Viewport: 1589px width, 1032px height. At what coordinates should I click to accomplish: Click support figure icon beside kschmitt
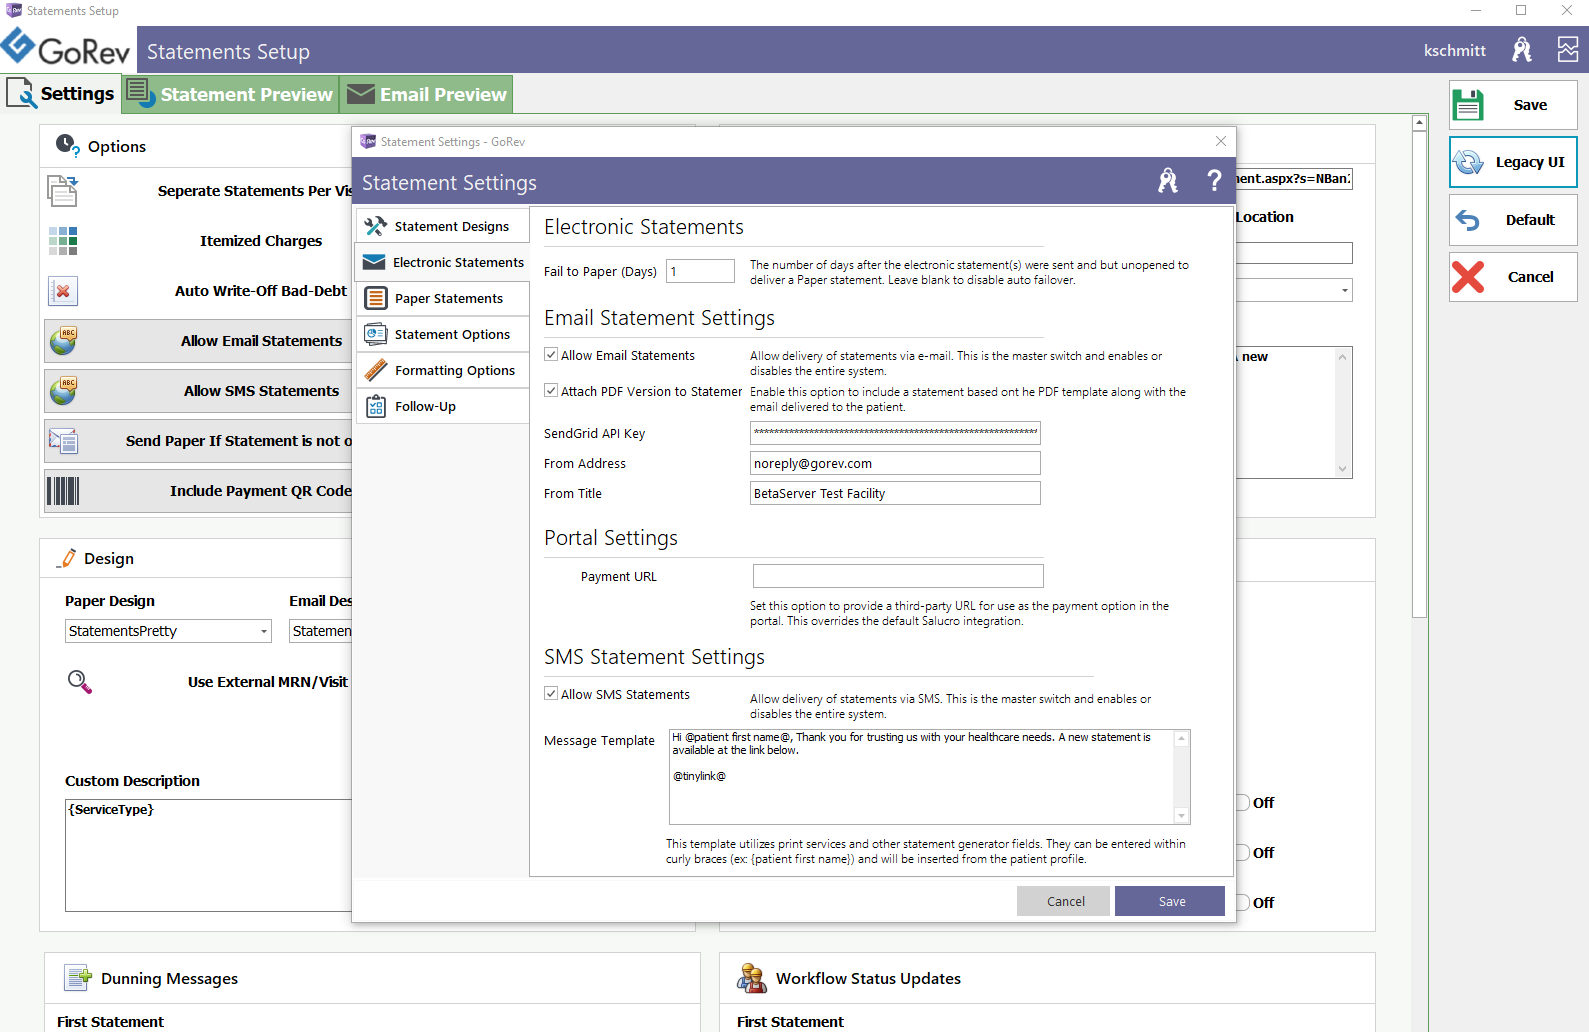click(1522, 49)
